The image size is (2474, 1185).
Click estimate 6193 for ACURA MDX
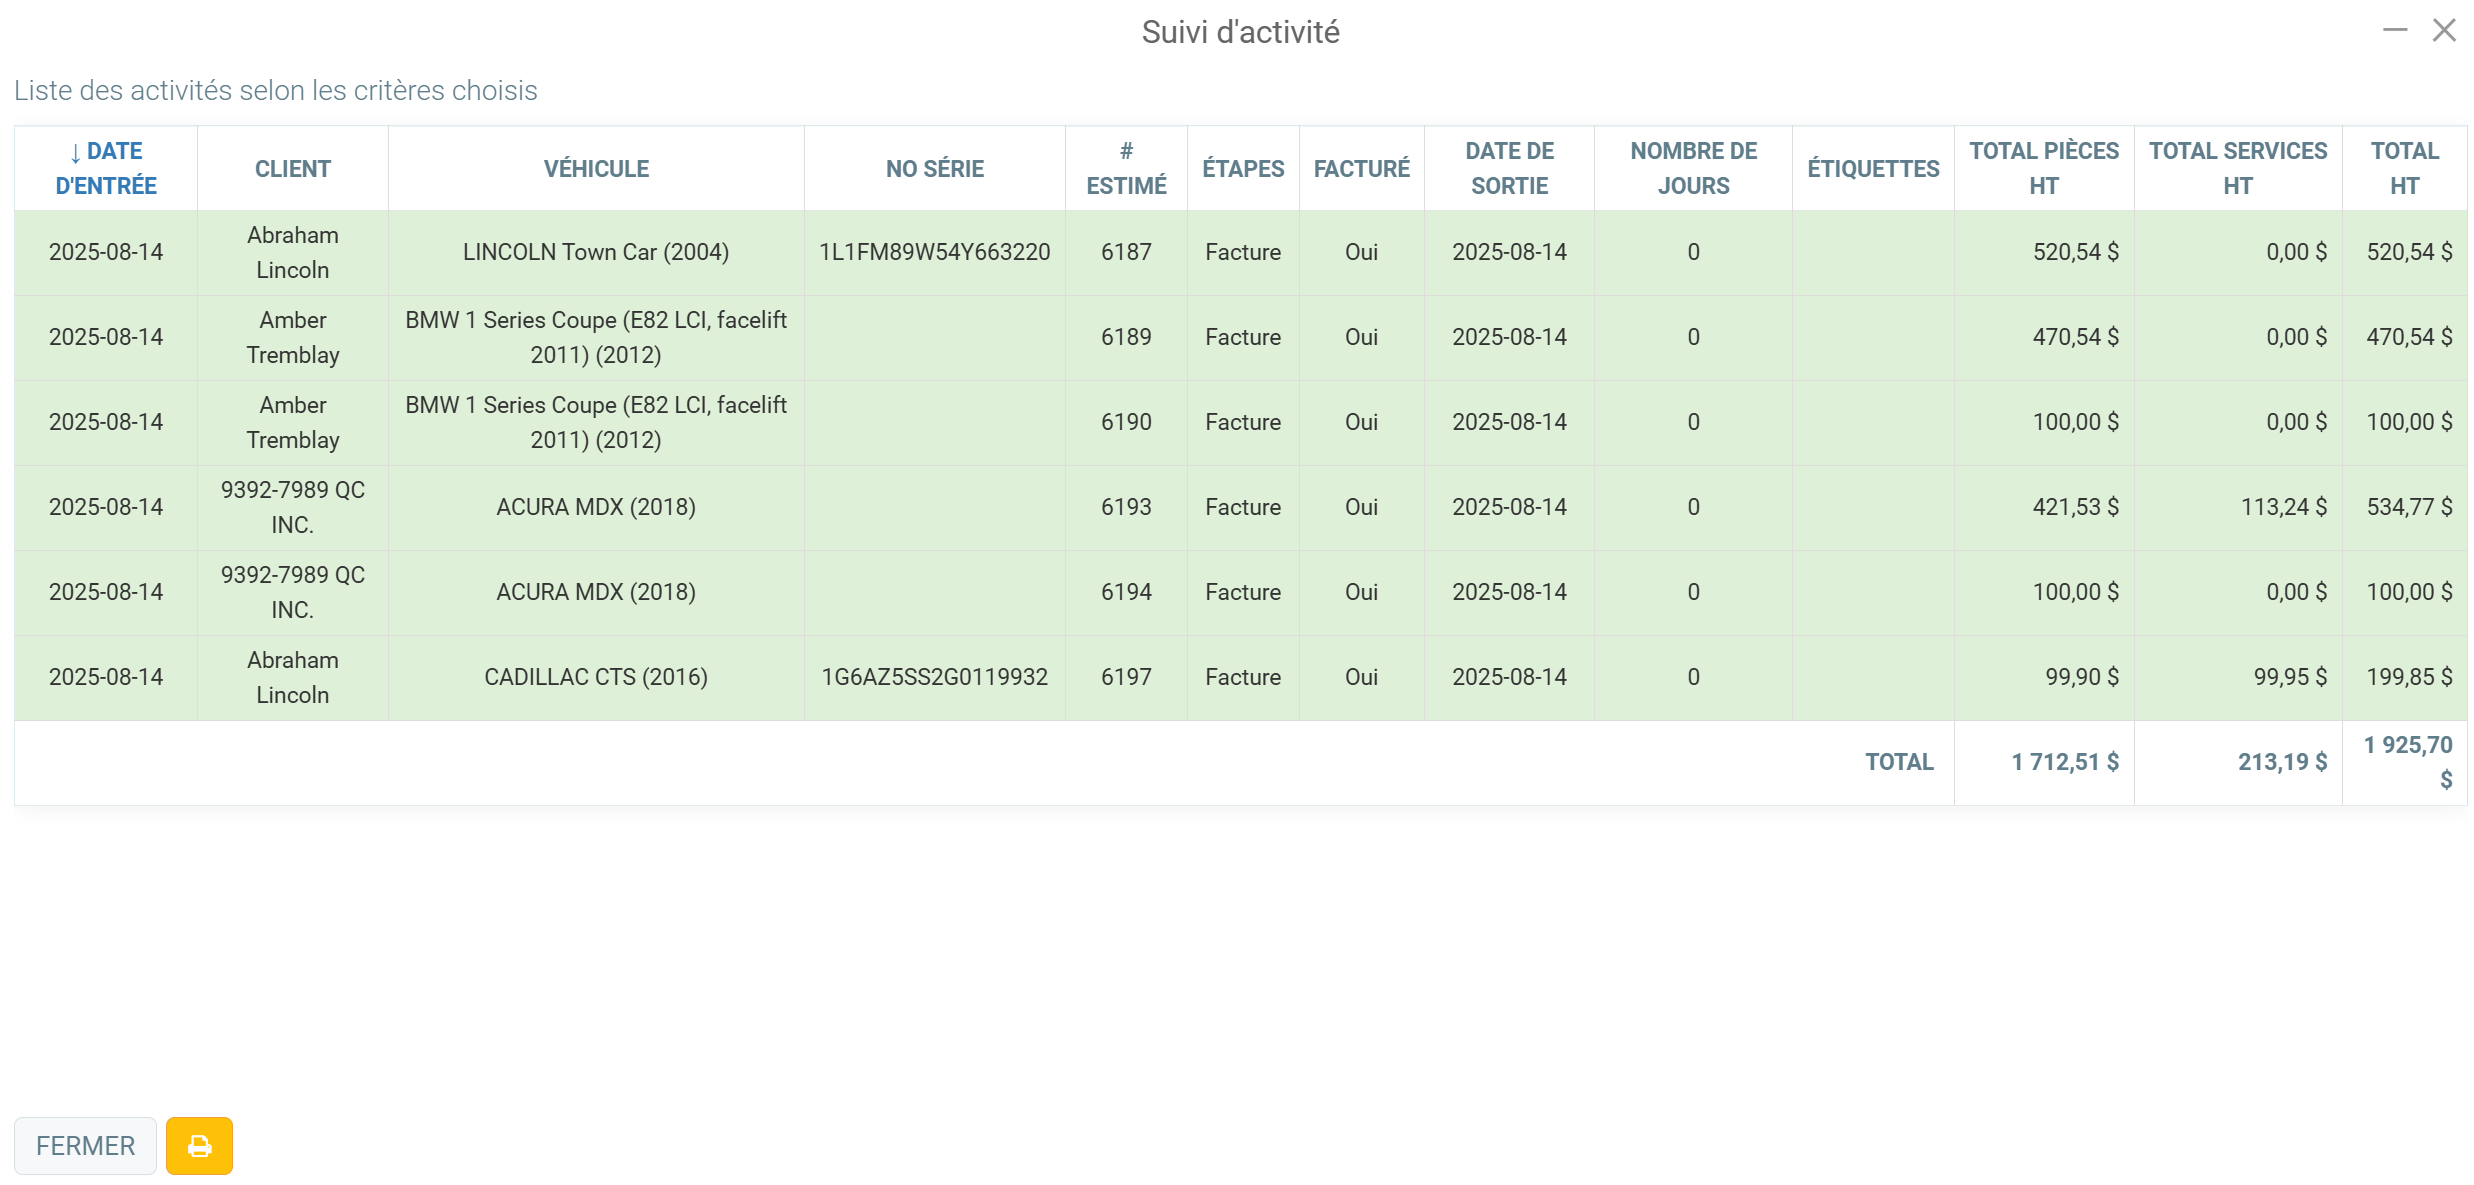[1126, 507]
